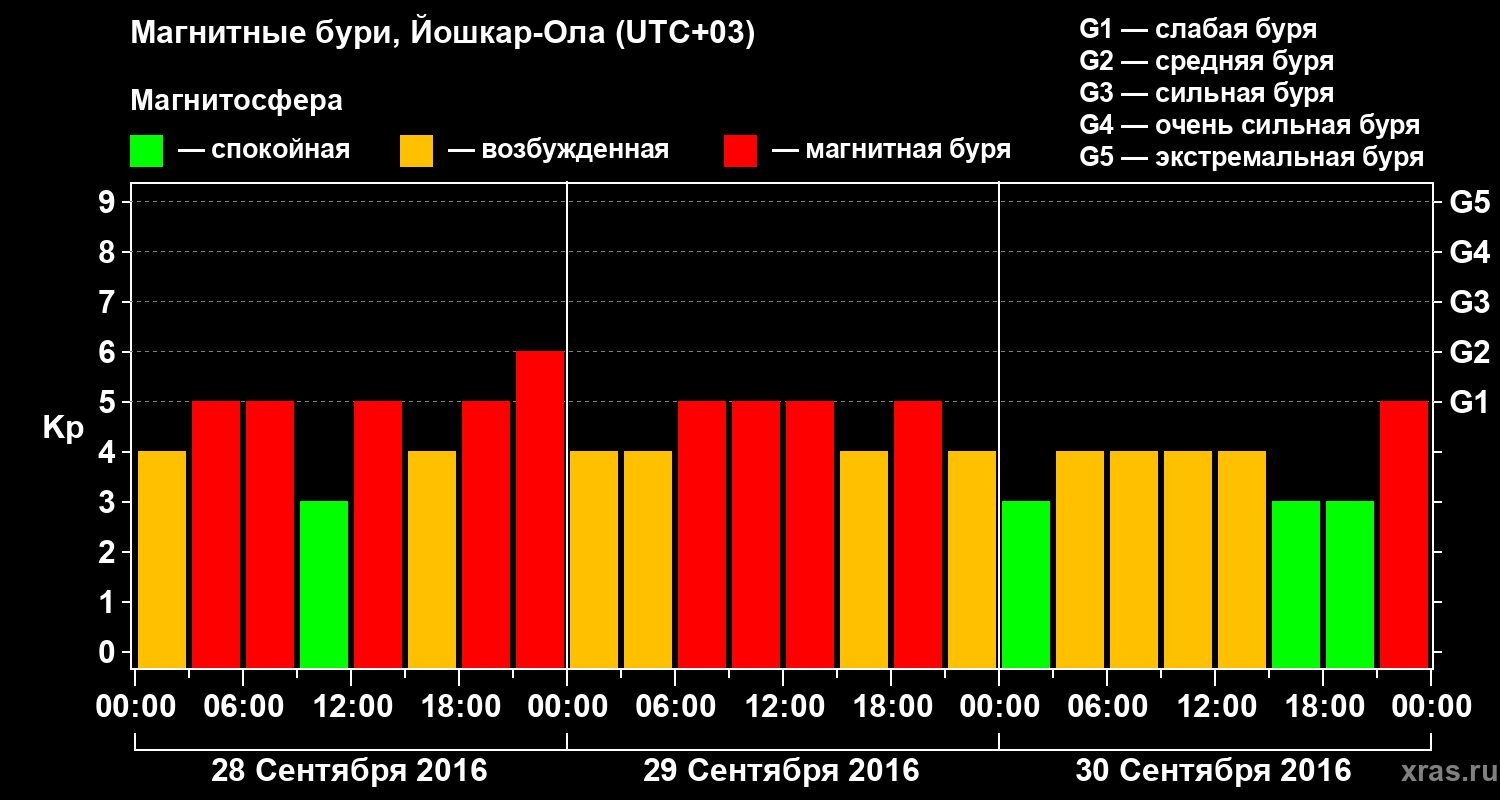Image resolution: width=1500 pixels, height=800 pixels.
Task: Click the '06:00' tick label of 30 September
Action: 1107,706
